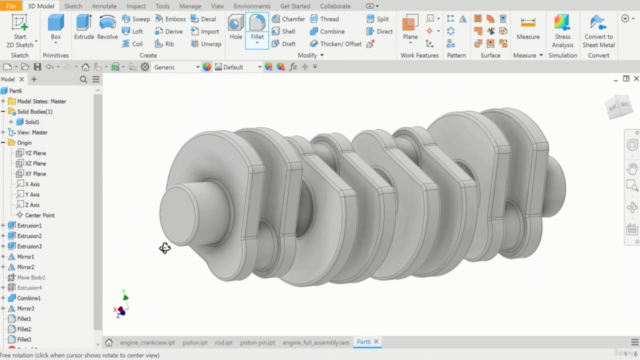The image size is (640, 360).
Task: Choose the Split tool
Action: coord(378,19)
